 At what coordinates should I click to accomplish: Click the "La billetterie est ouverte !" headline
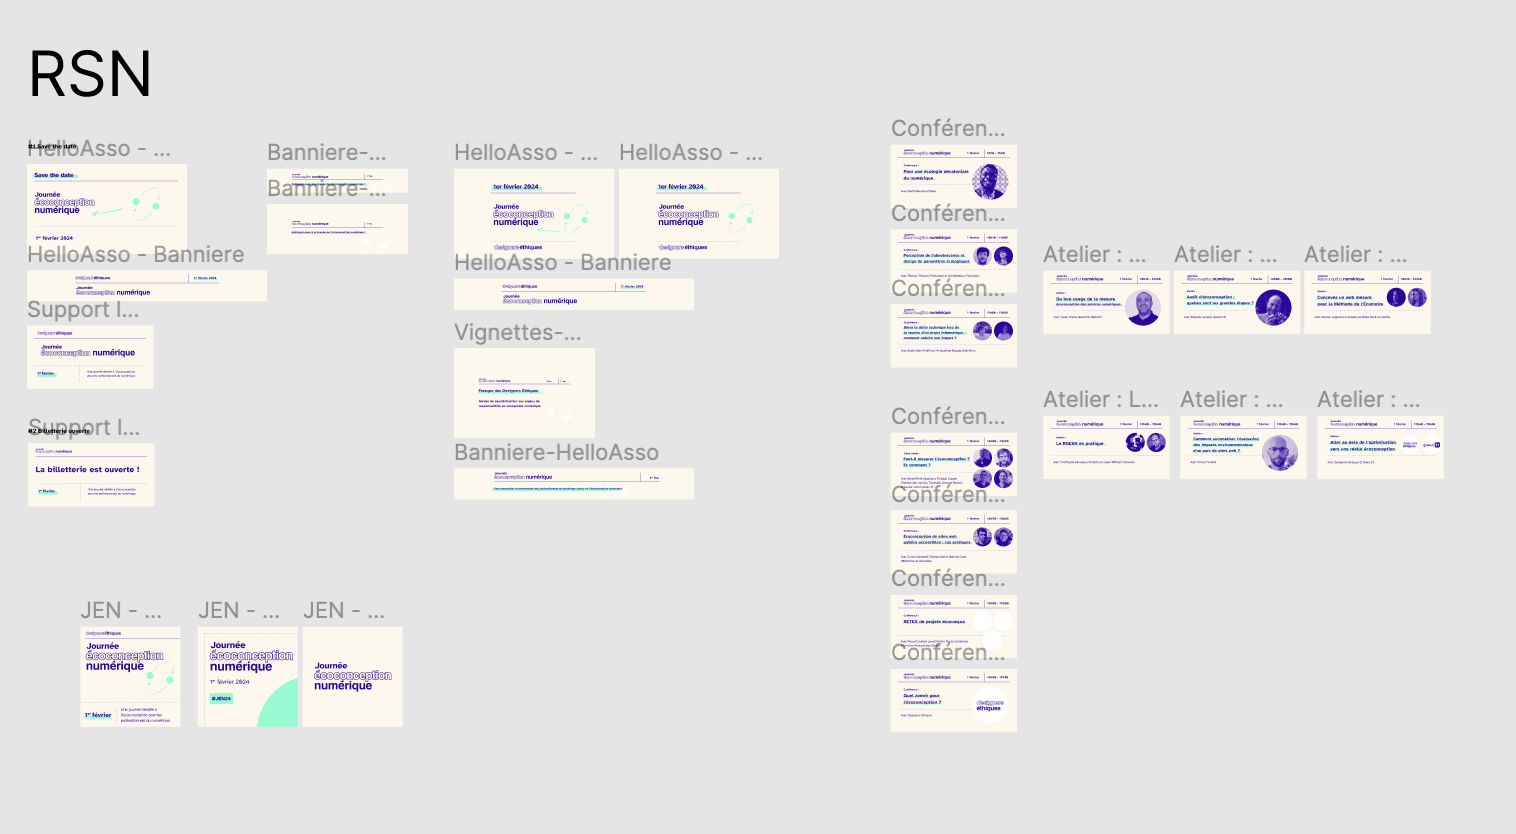(87, 470)
